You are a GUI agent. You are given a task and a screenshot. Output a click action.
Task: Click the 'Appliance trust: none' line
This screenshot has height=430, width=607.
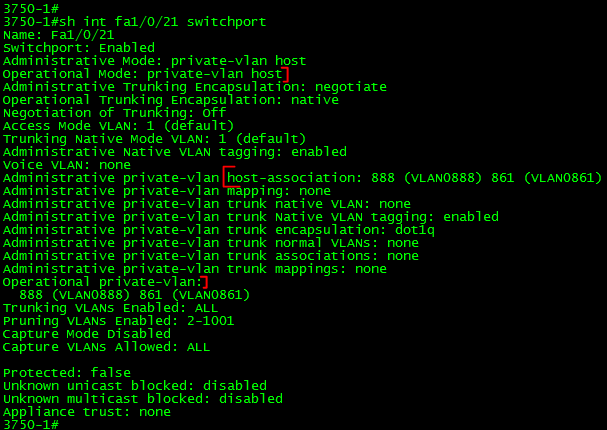(x=87, y=411)
